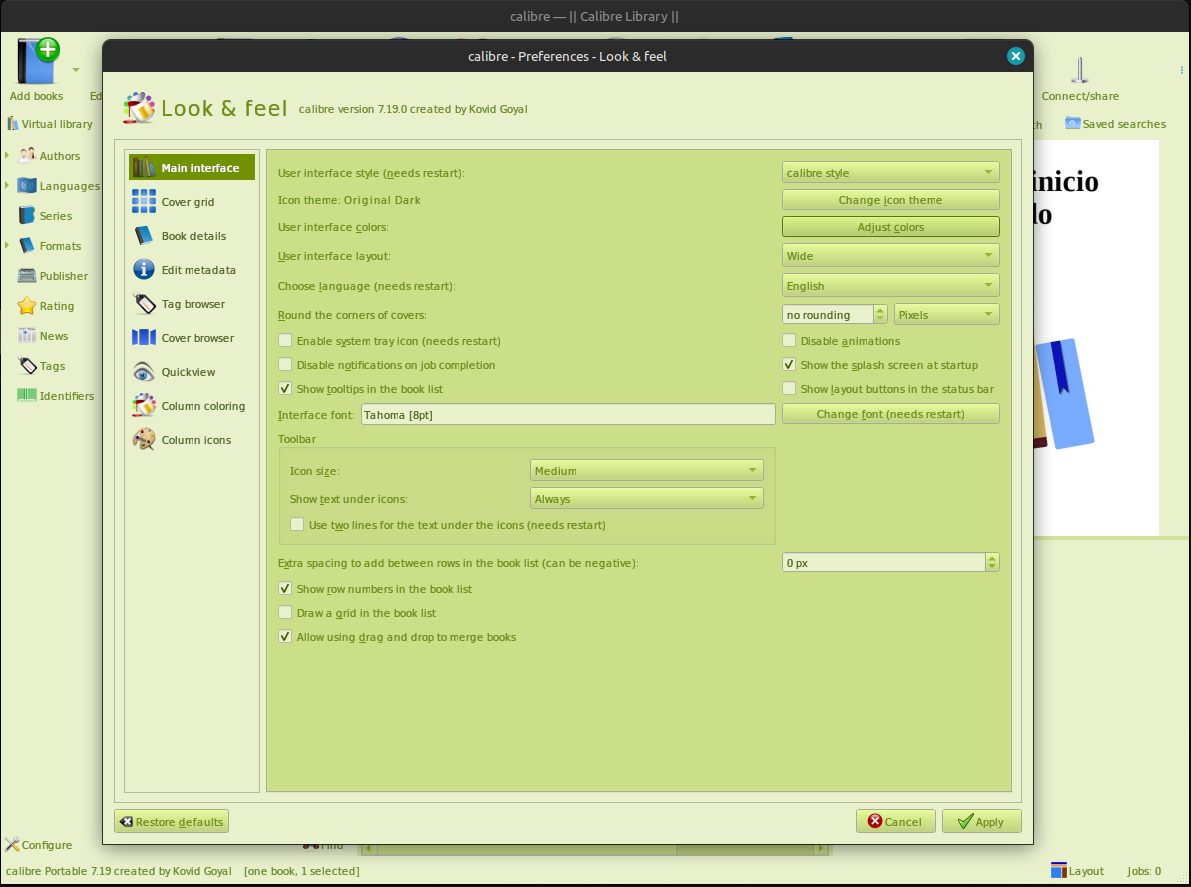This screenshot has height=887, width=1191.
Task: Click Change font (needs restart) button
Action: [890, 414]
